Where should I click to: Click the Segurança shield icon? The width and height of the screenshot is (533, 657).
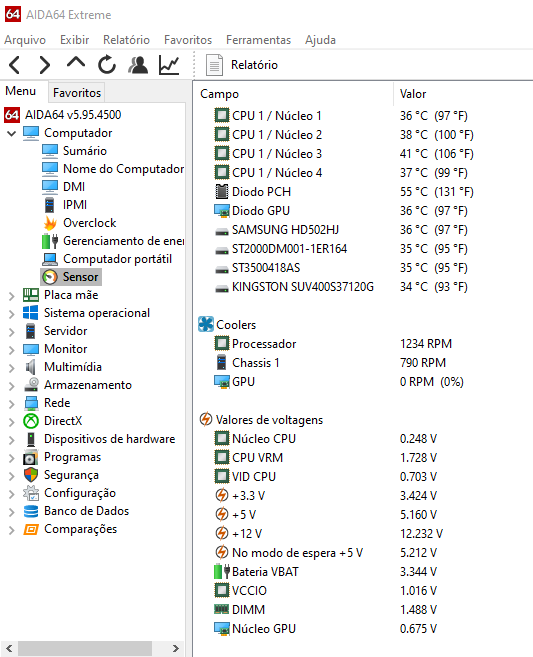[x=31, y=475]
